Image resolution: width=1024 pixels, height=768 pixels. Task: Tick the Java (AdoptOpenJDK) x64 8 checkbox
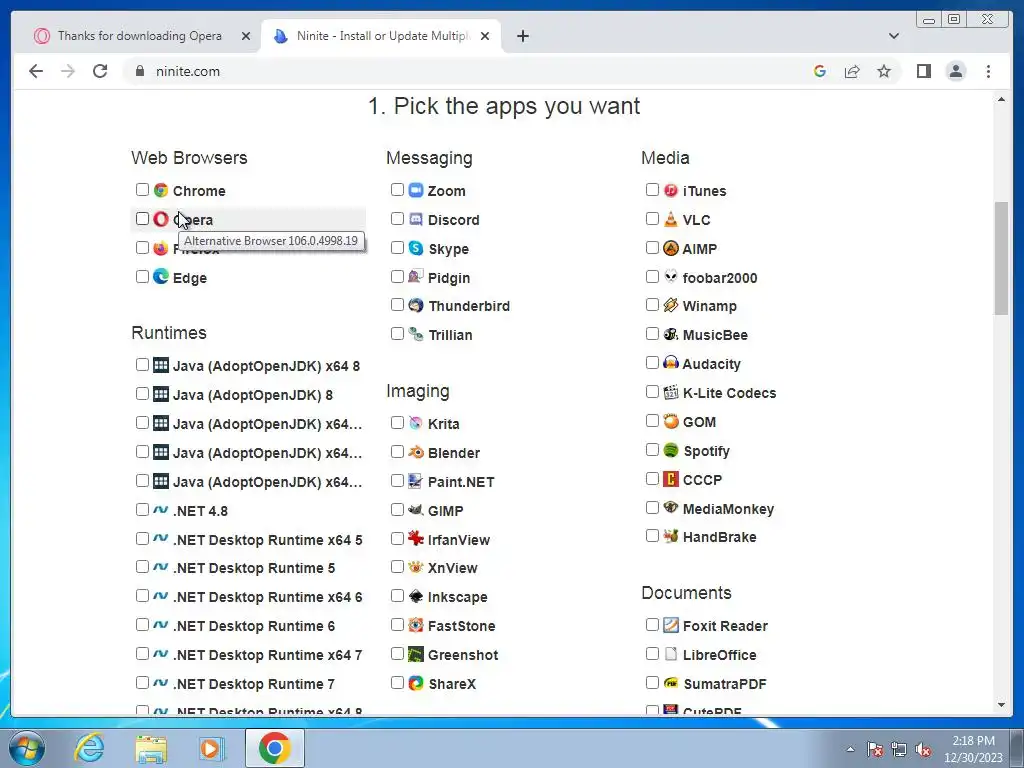[142, 364]
